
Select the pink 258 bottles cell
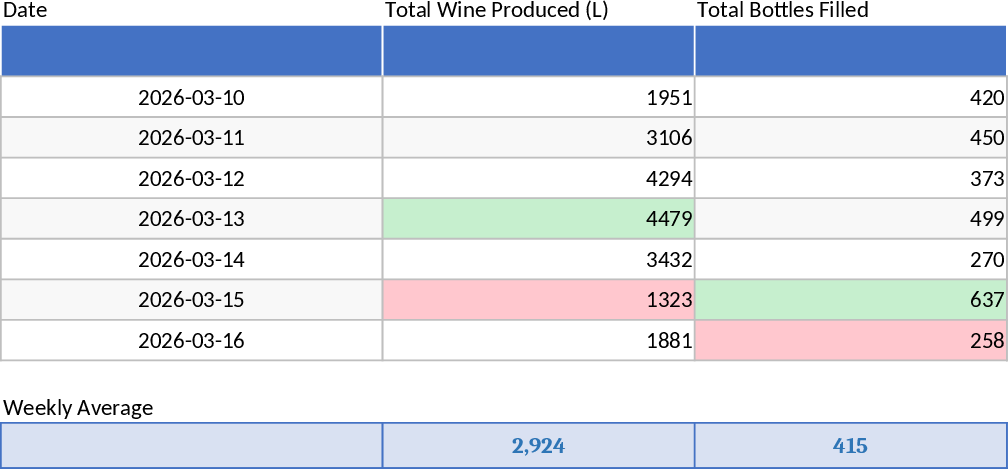click(x=850, y=341)
